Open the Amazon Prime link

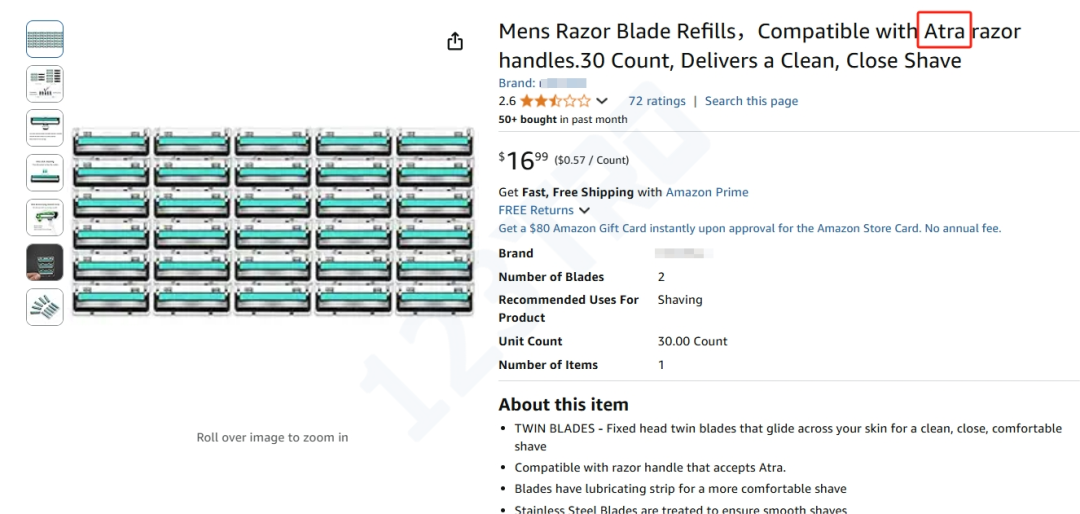tap(707, 192)
